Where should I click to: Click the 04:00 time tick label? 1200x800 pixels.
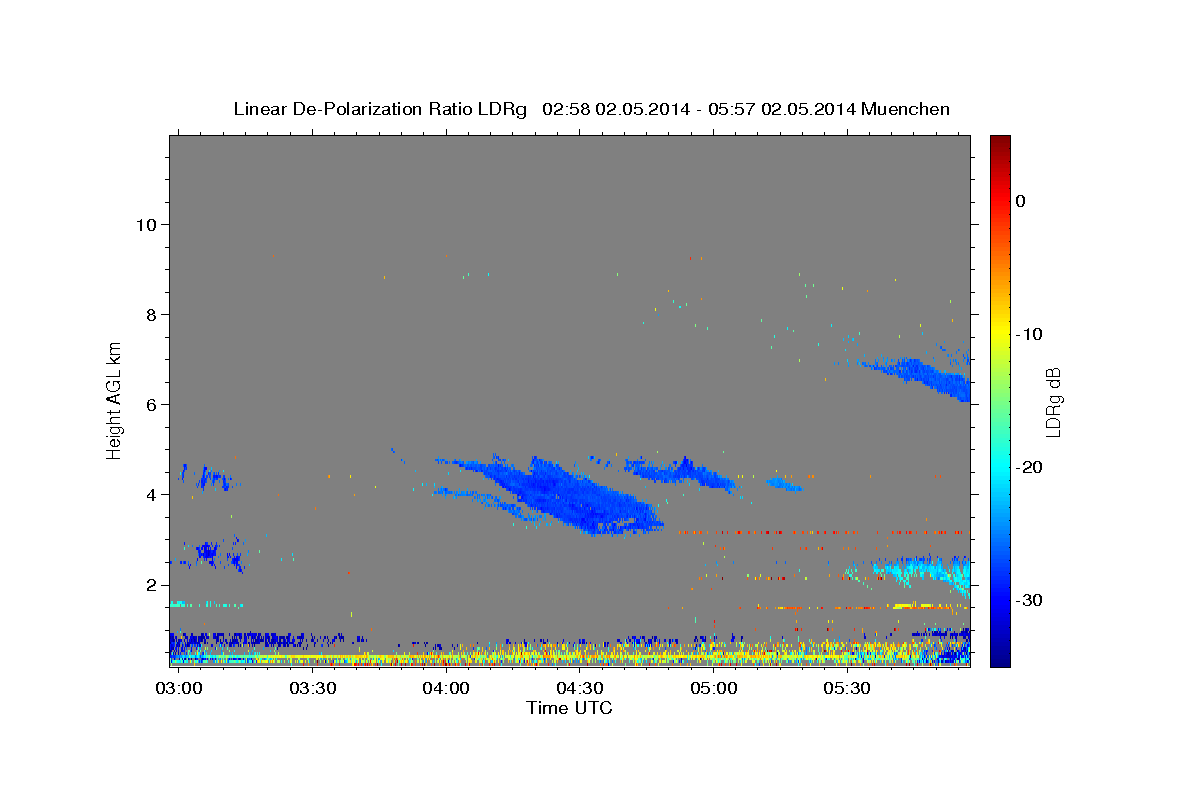(446, 689)
